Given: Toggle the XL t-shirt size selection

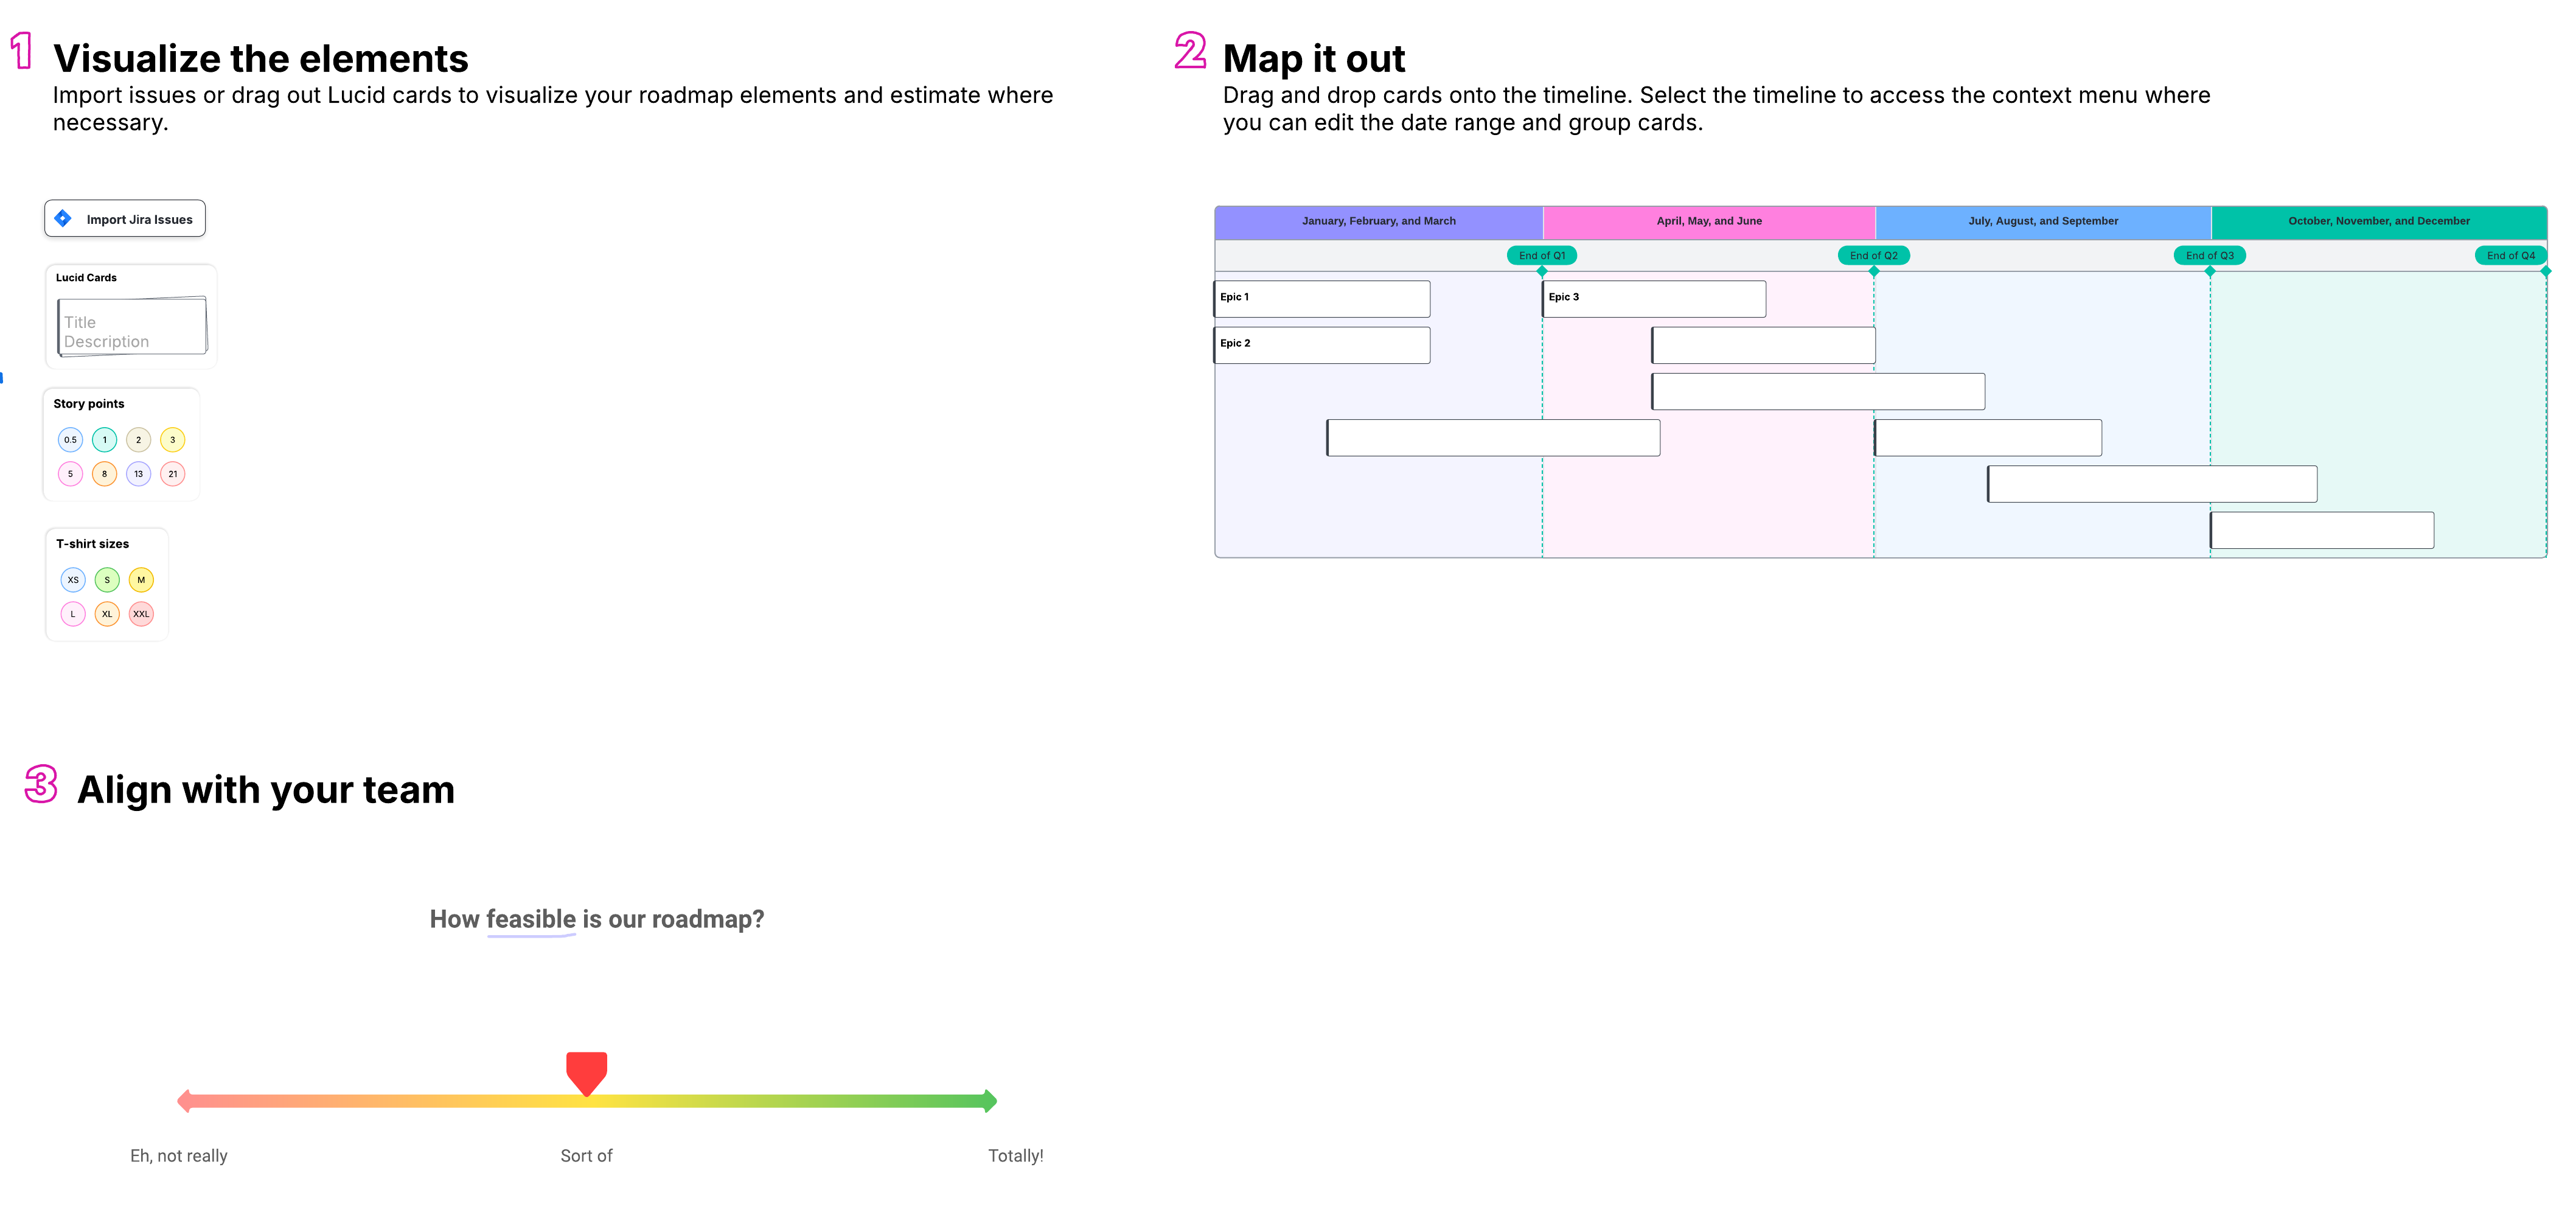Looking at the screenshot, I should 105,614.
